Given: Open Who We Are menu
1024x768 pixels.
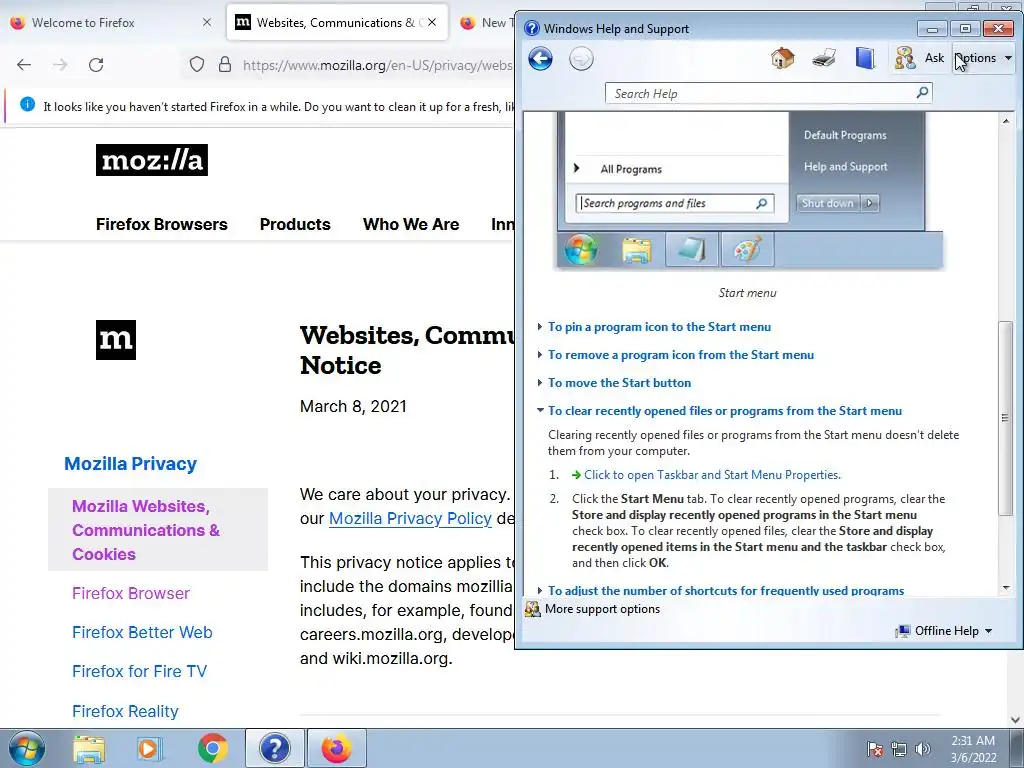Looking at the screenshot, I should (x=411, y=224).
